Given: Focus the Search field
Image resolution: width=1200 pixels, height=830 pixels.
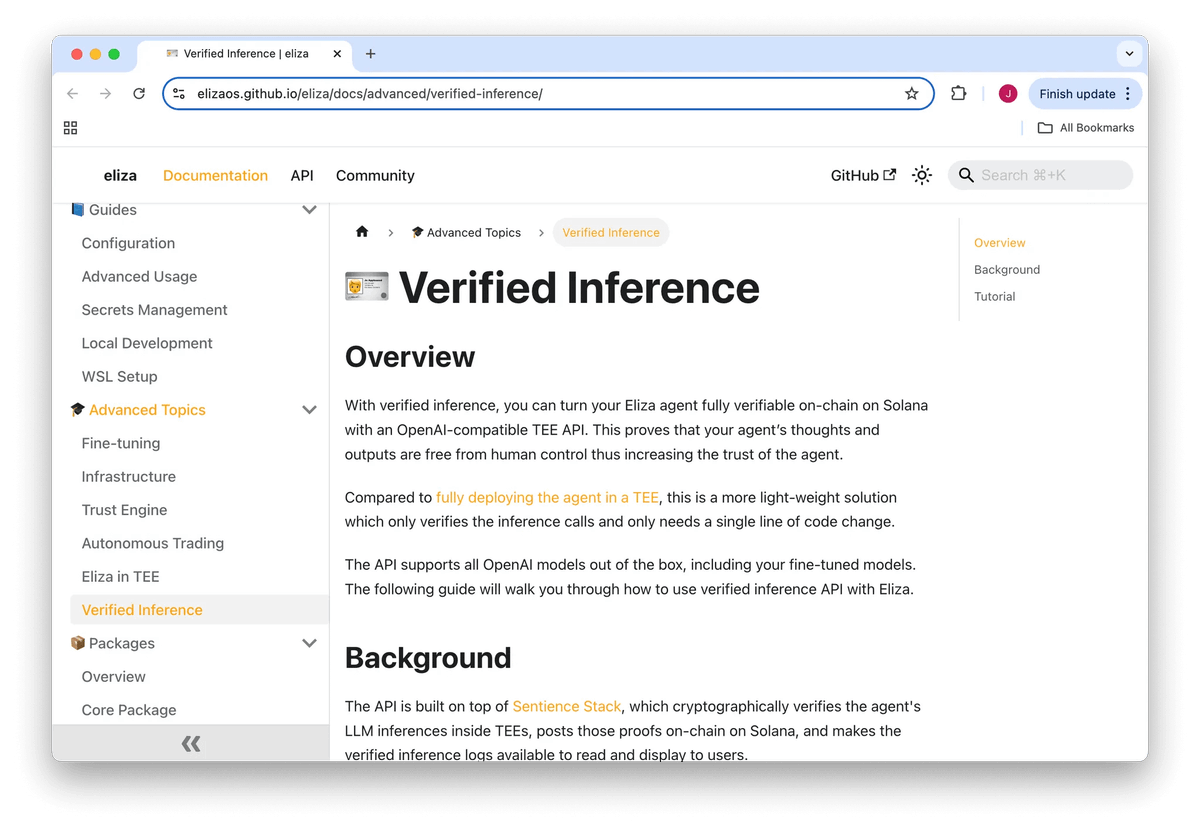Looking at the screenshot, I should [1040, 175].
